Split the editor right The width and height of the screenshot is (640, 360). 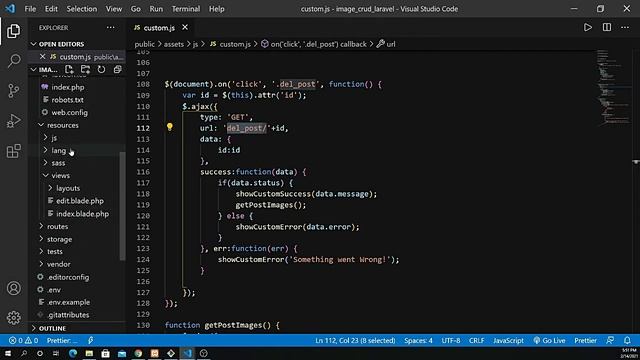(607, 27)
